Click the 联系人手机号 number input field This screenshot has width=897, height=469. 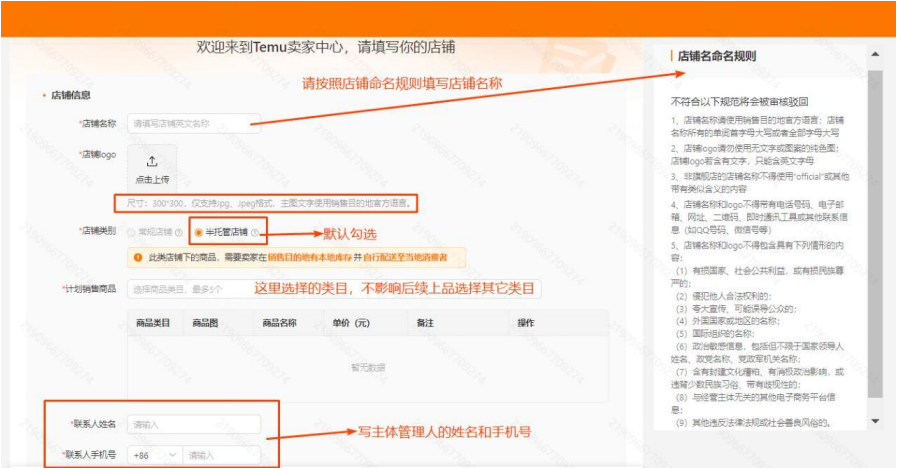coord(222,455)
